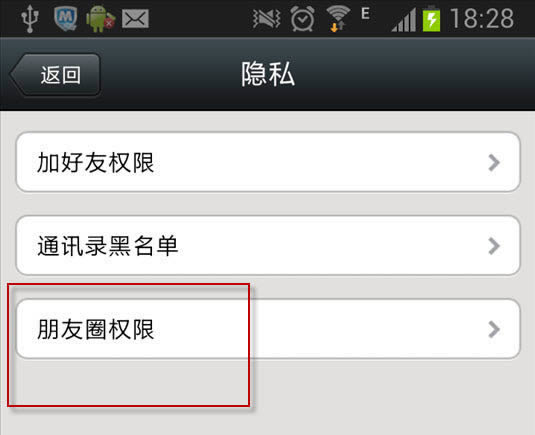The image size is (535, 435).
Task: Open 加好友权限 settings row
Action: point(268,162)
